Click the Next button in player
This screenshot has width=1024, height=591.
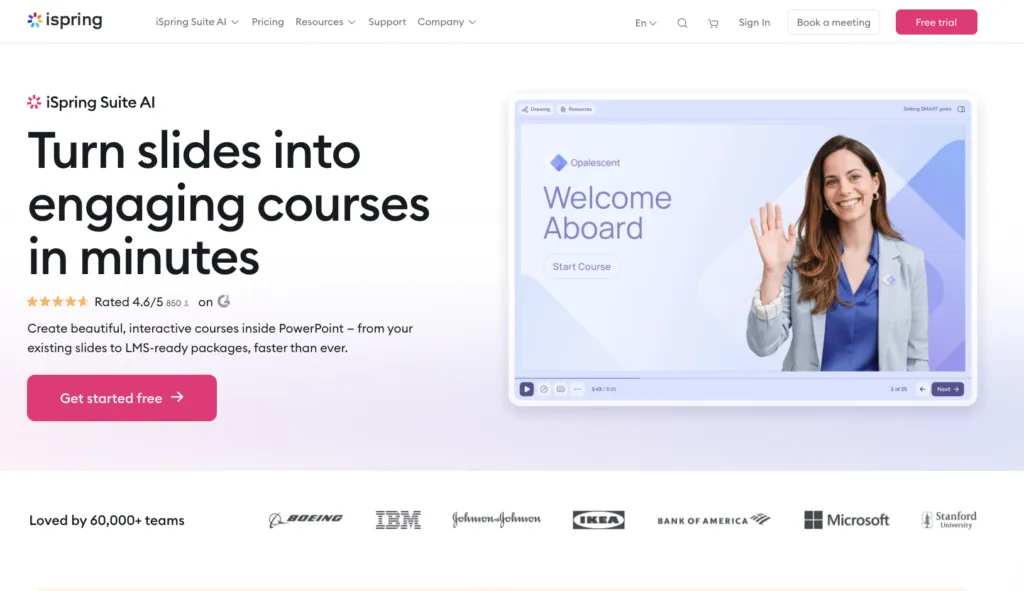tap(948, 389)
